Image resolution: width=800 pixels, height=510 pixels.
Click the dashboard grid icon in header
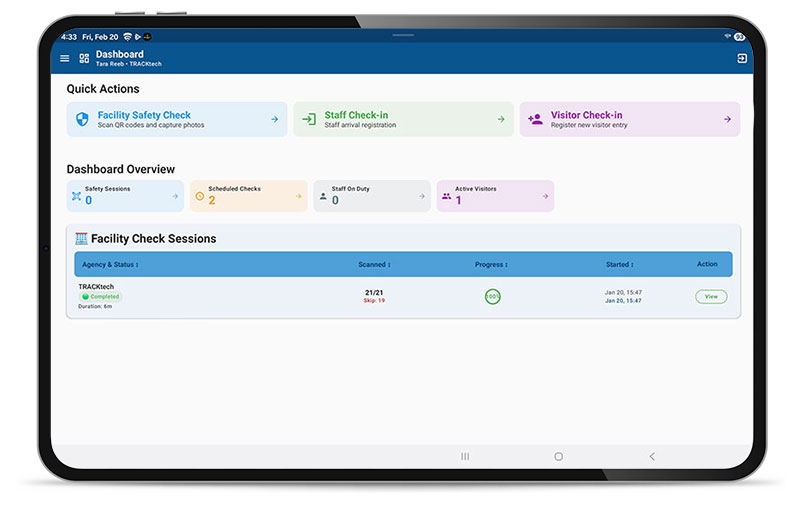coord(84,59)
